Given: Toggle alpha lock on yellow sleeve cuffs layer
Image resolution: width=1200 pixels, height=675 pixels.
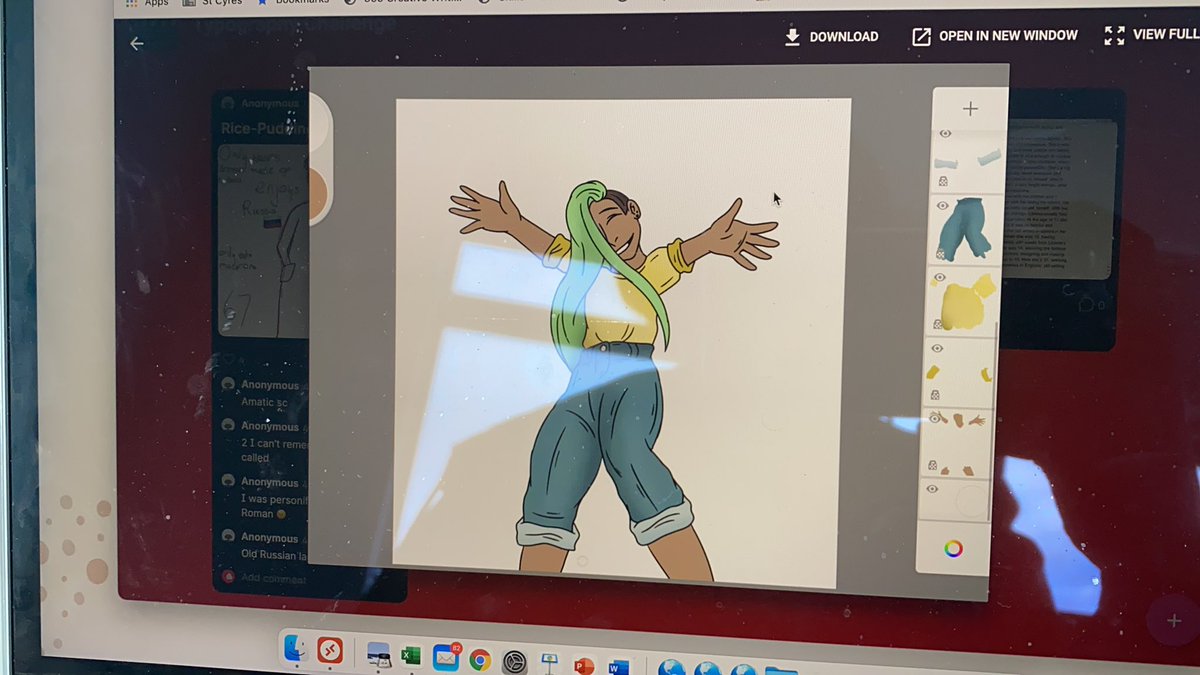Looking at the screenshot, I should (935, 395).
